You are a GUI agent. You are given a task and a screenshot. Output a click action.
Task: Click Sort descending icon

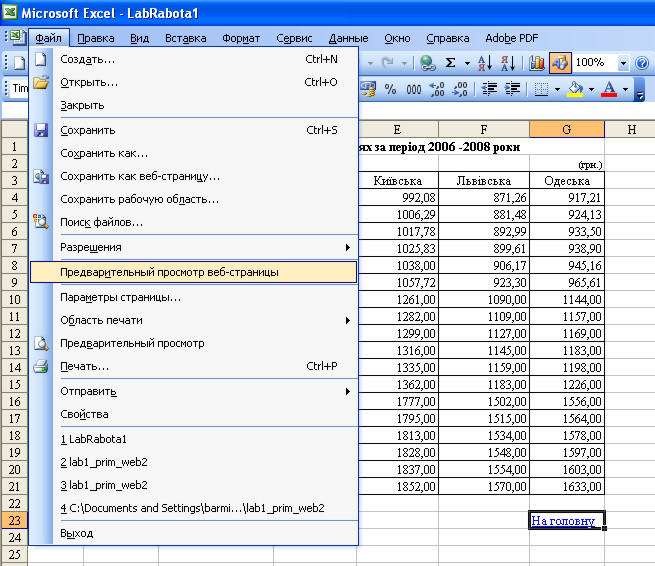pyautogui.click(x=508, y=63)
